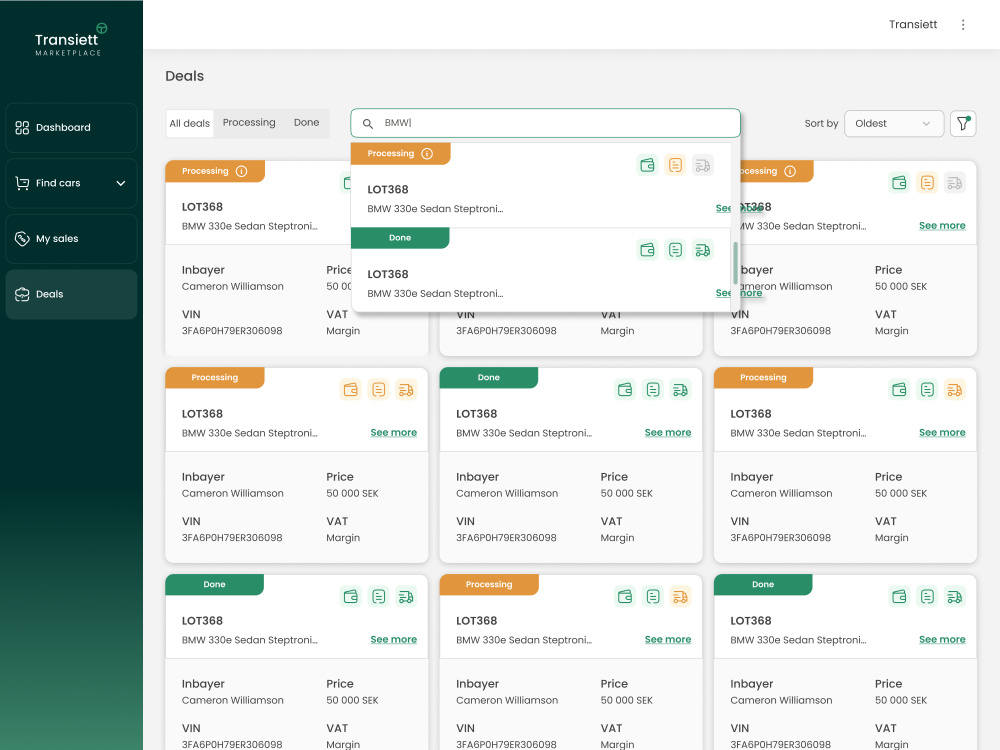Click truck icon in dropdown's Done result
Viewport: 1000px width, 750px height.
tap(703, 250)
